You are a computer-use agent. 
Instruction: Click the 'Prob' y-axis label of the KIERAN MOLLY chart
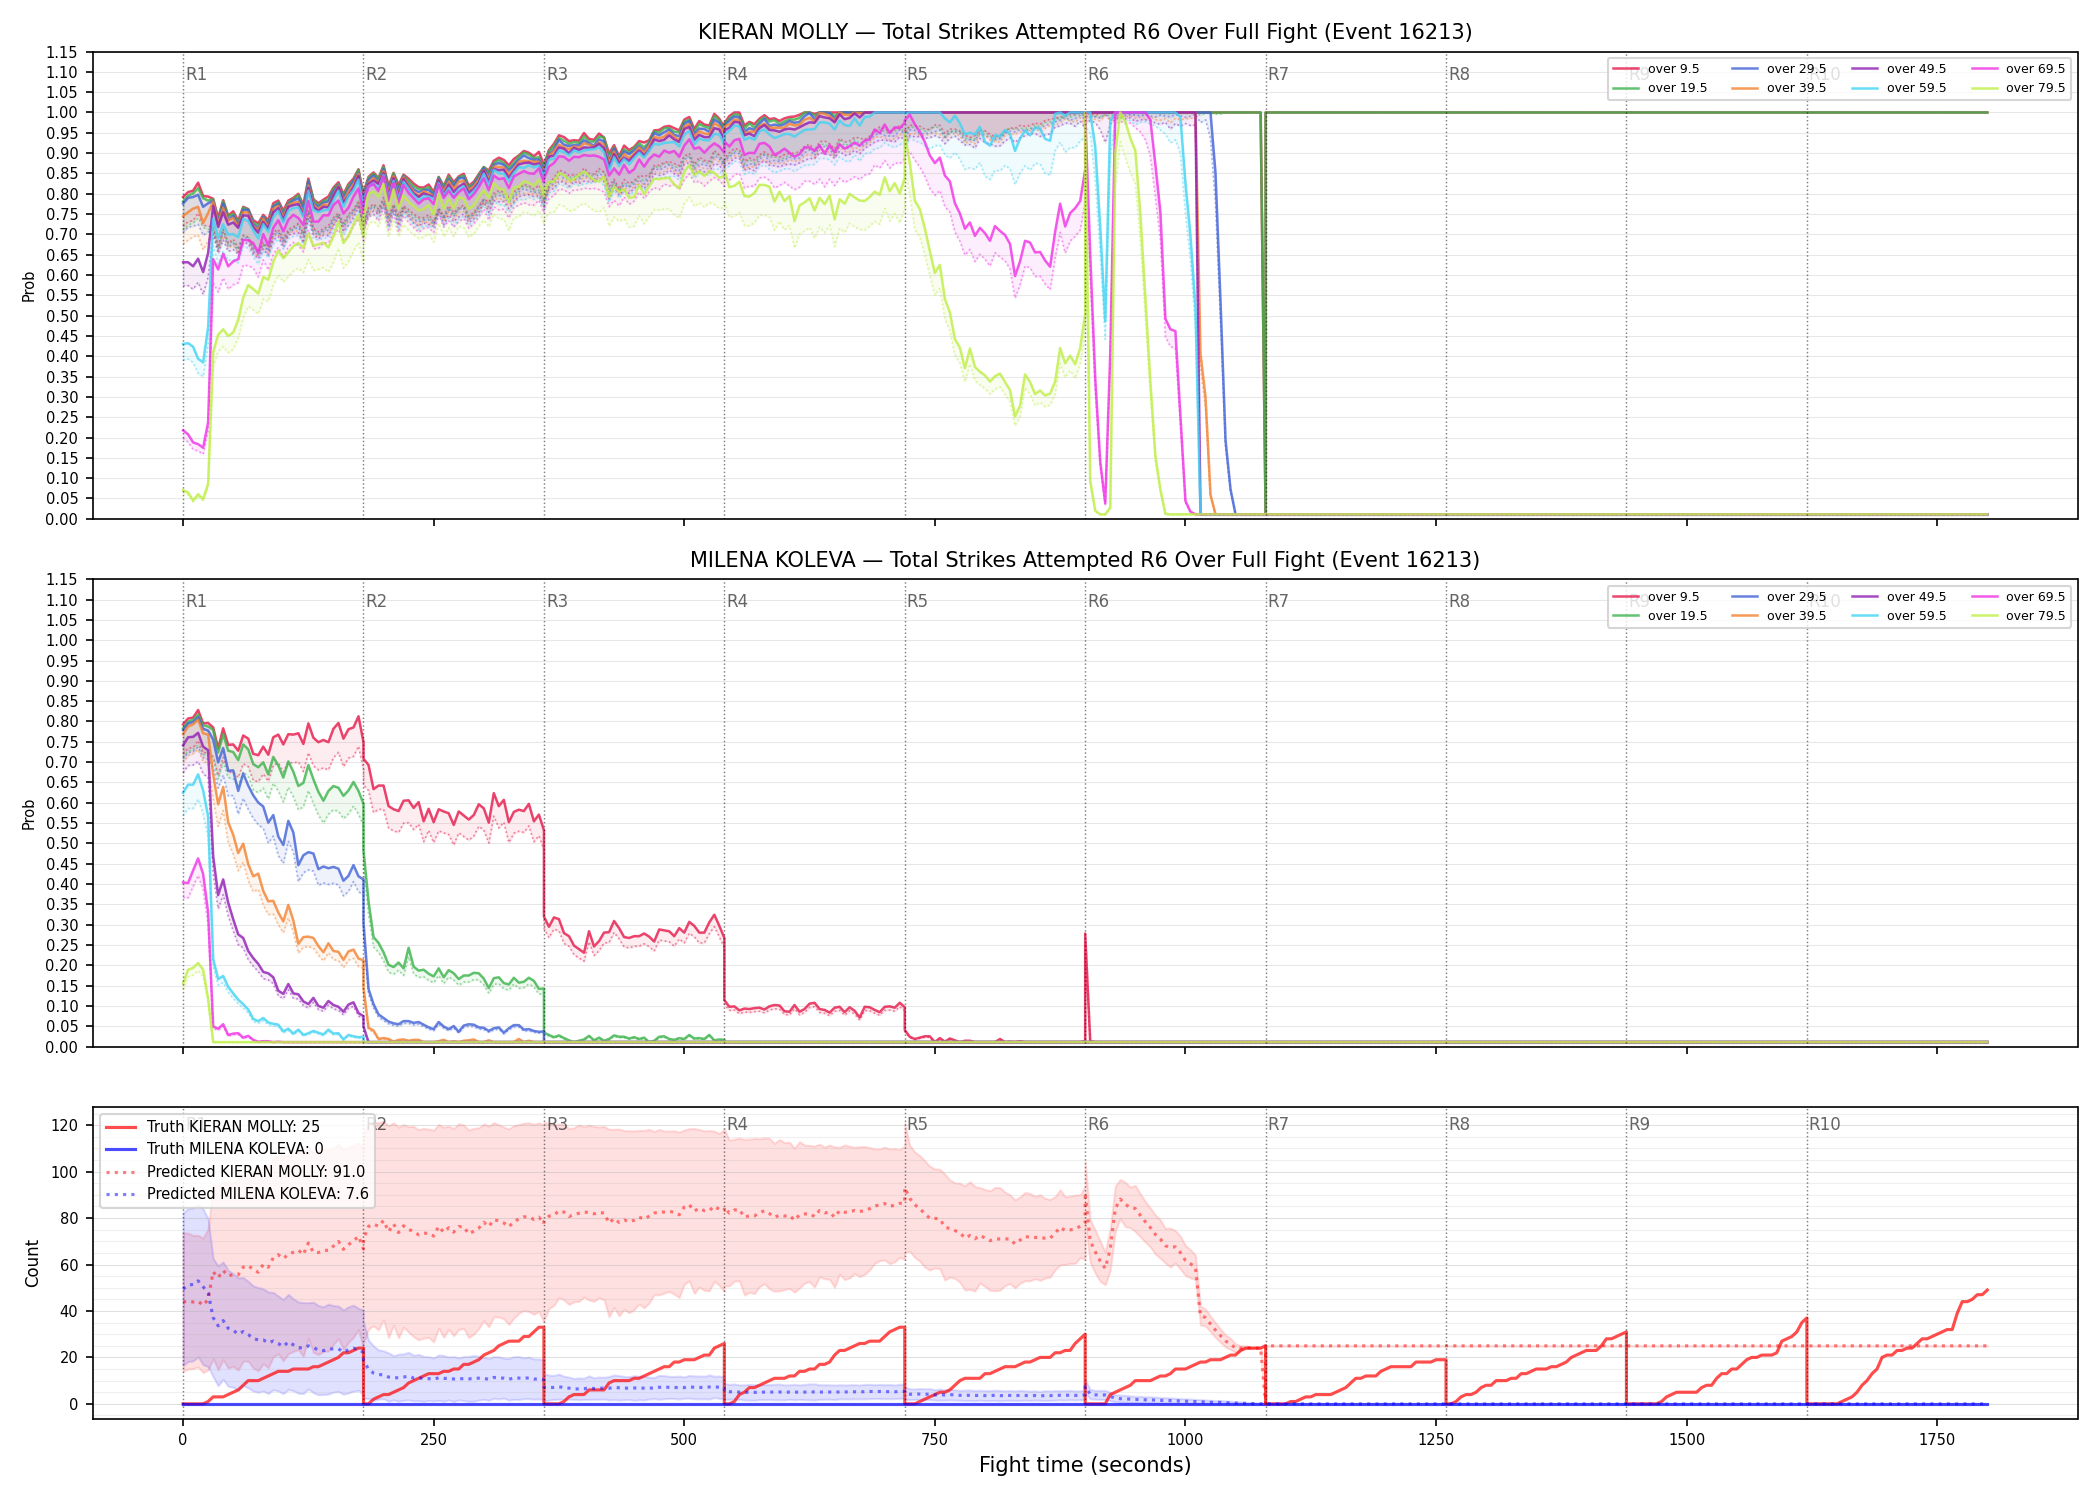pyautogui.click(x=29, y=286)
